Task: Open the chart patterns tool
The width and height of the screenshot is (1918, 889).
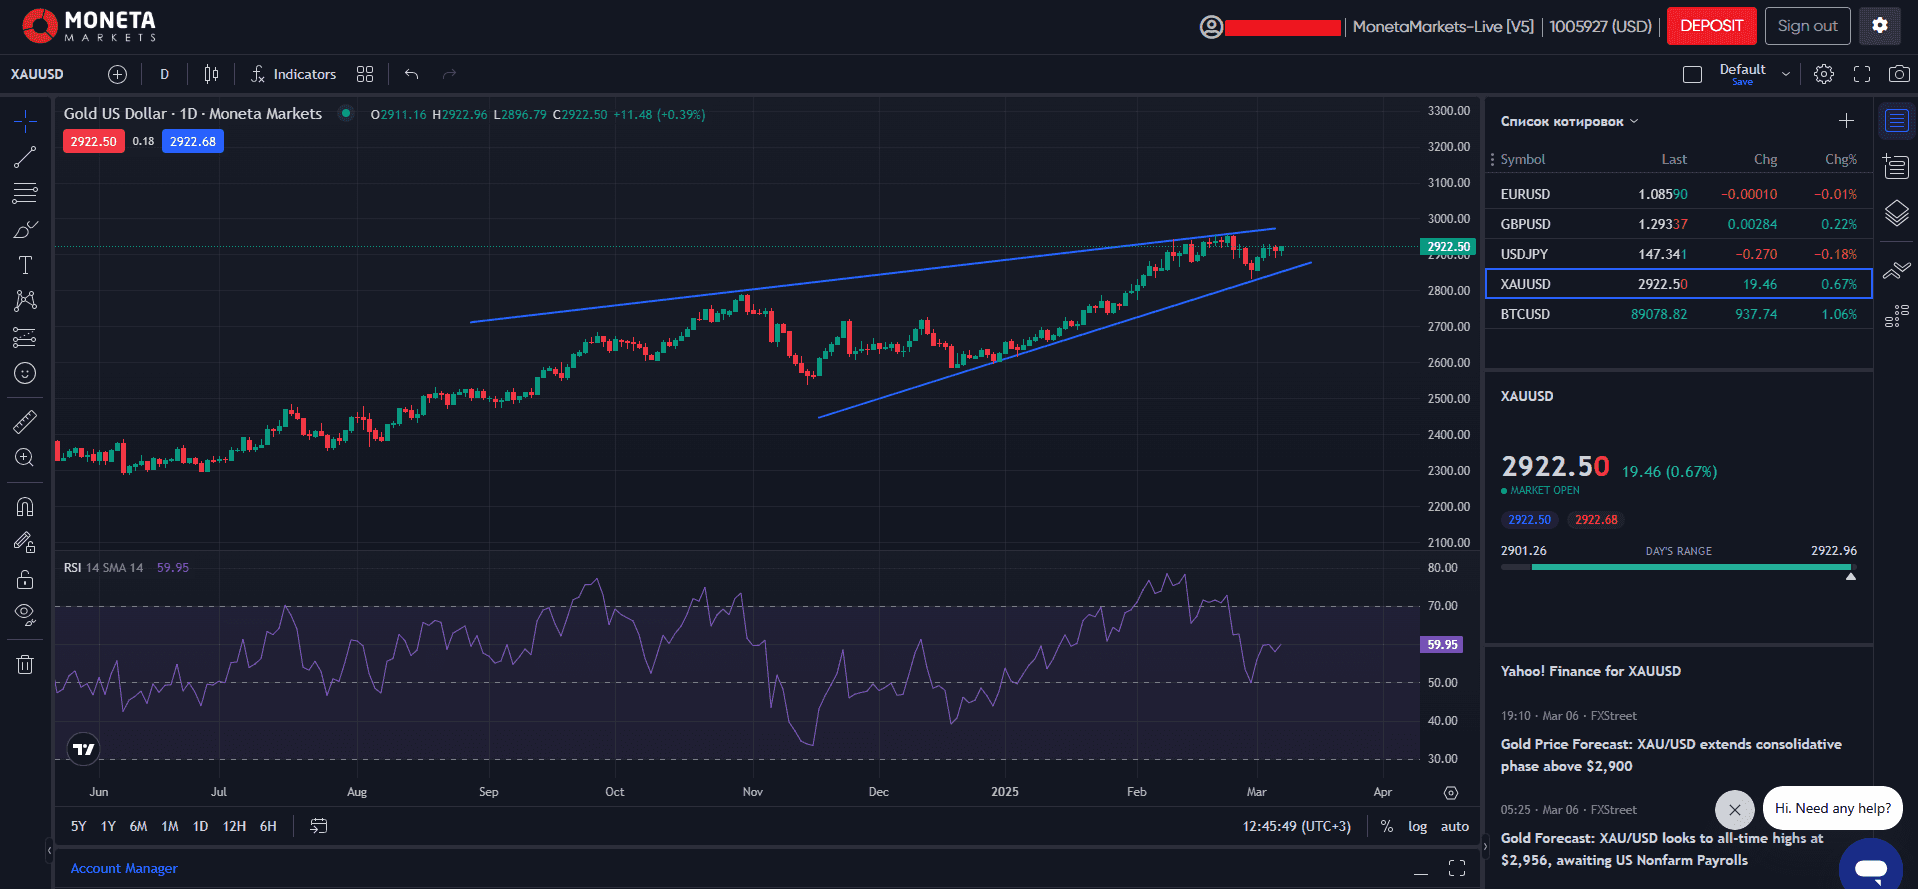Action: click(25, 301)
